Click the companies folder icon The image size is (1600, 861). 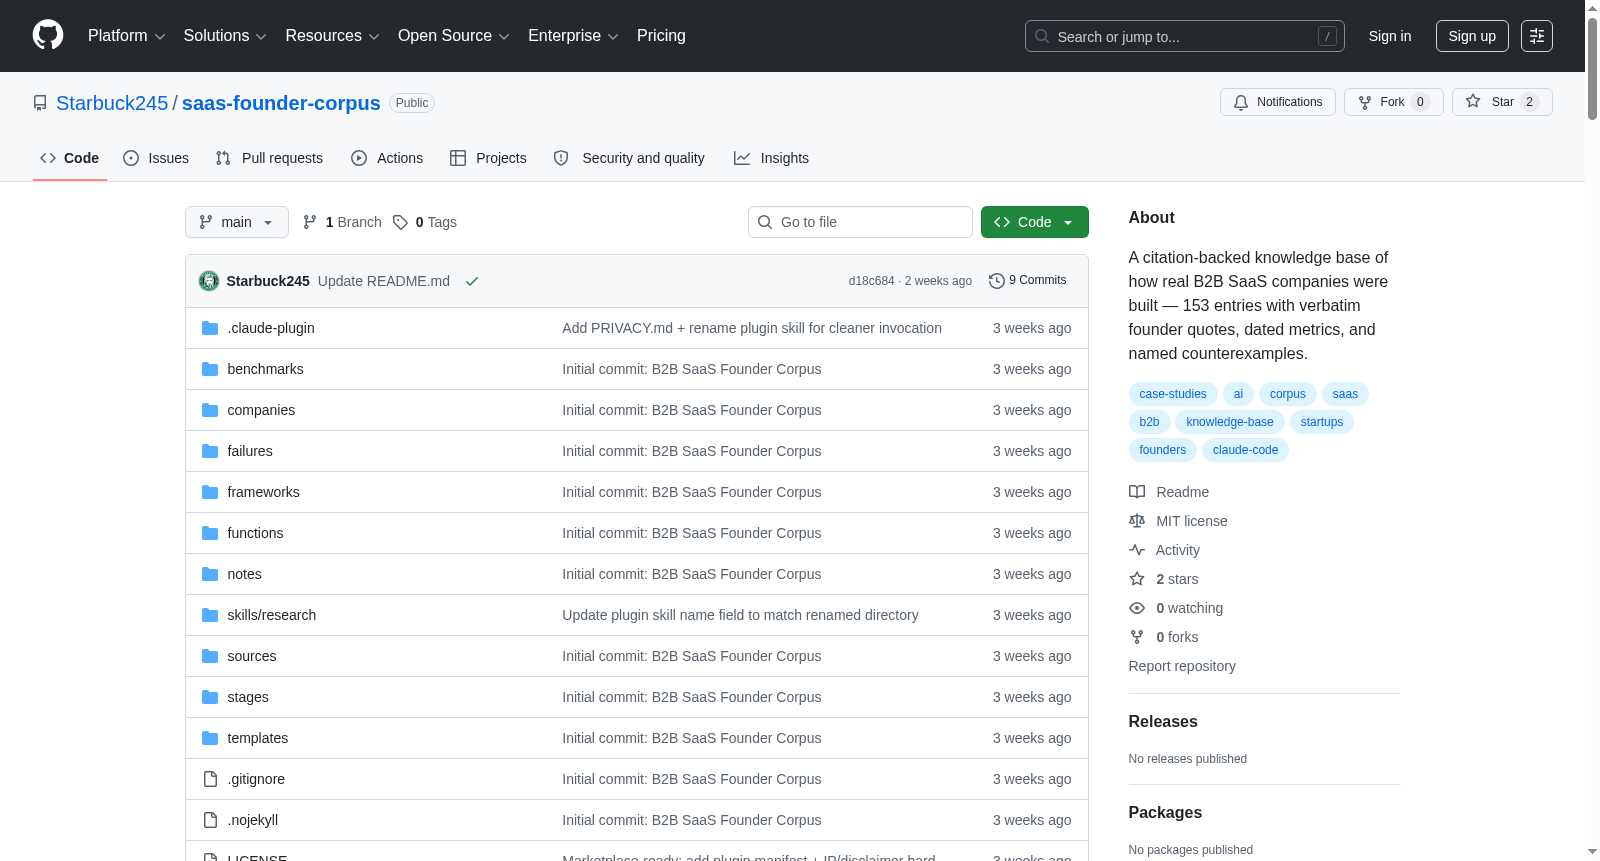point(210,410)
